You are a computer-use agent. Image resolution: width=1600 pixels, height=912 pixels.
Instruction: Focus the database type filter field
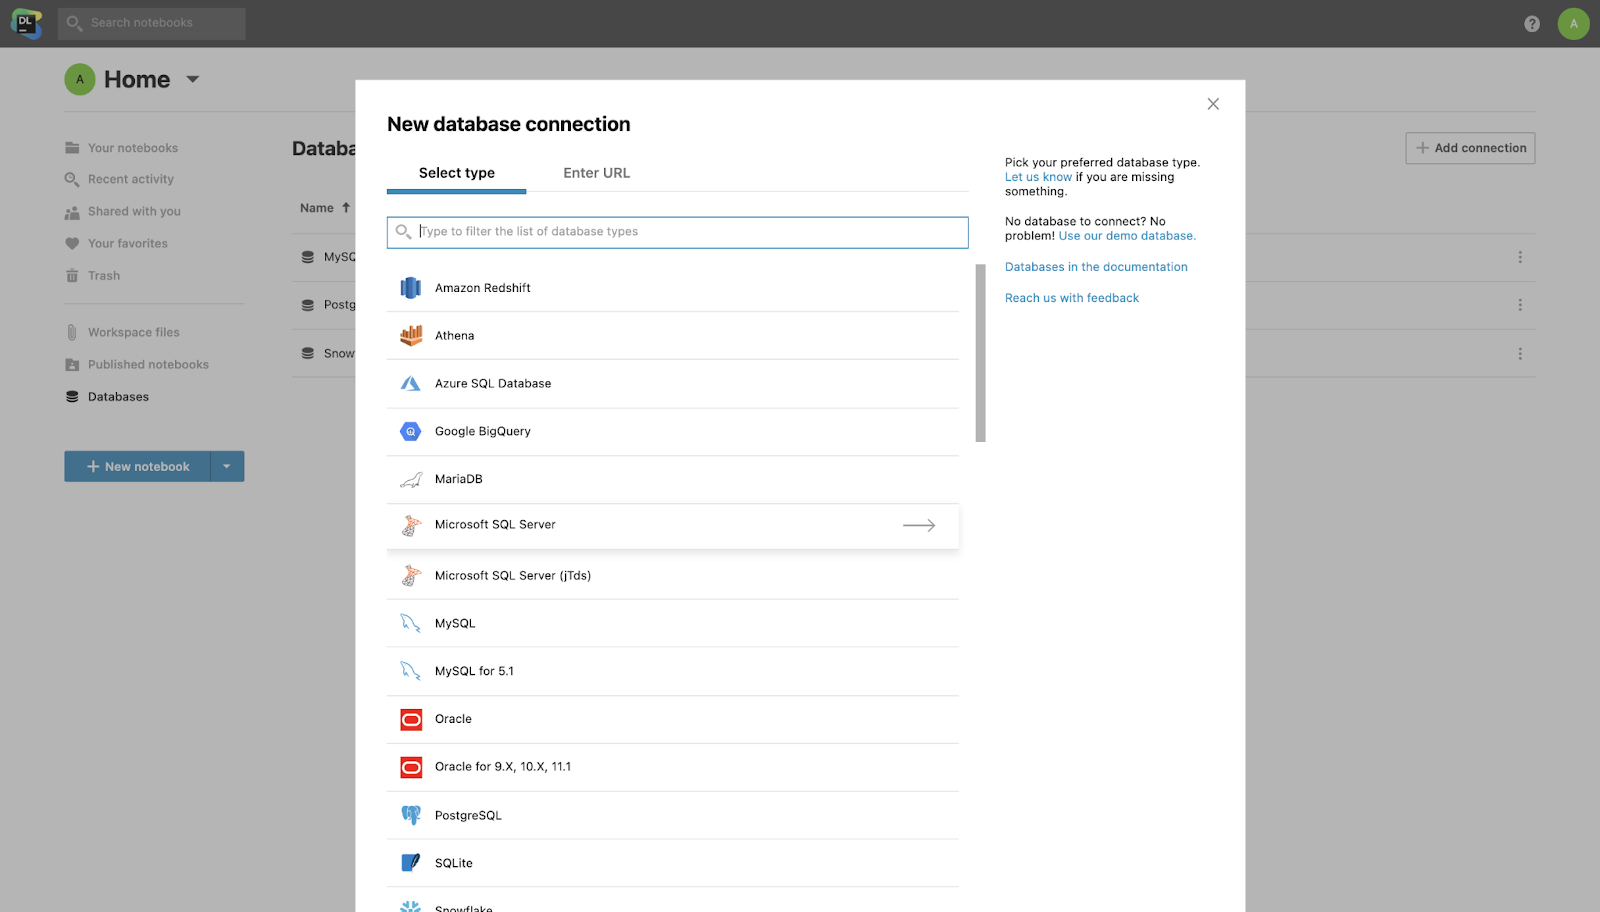pyautogui.click(x=677, y=232)
